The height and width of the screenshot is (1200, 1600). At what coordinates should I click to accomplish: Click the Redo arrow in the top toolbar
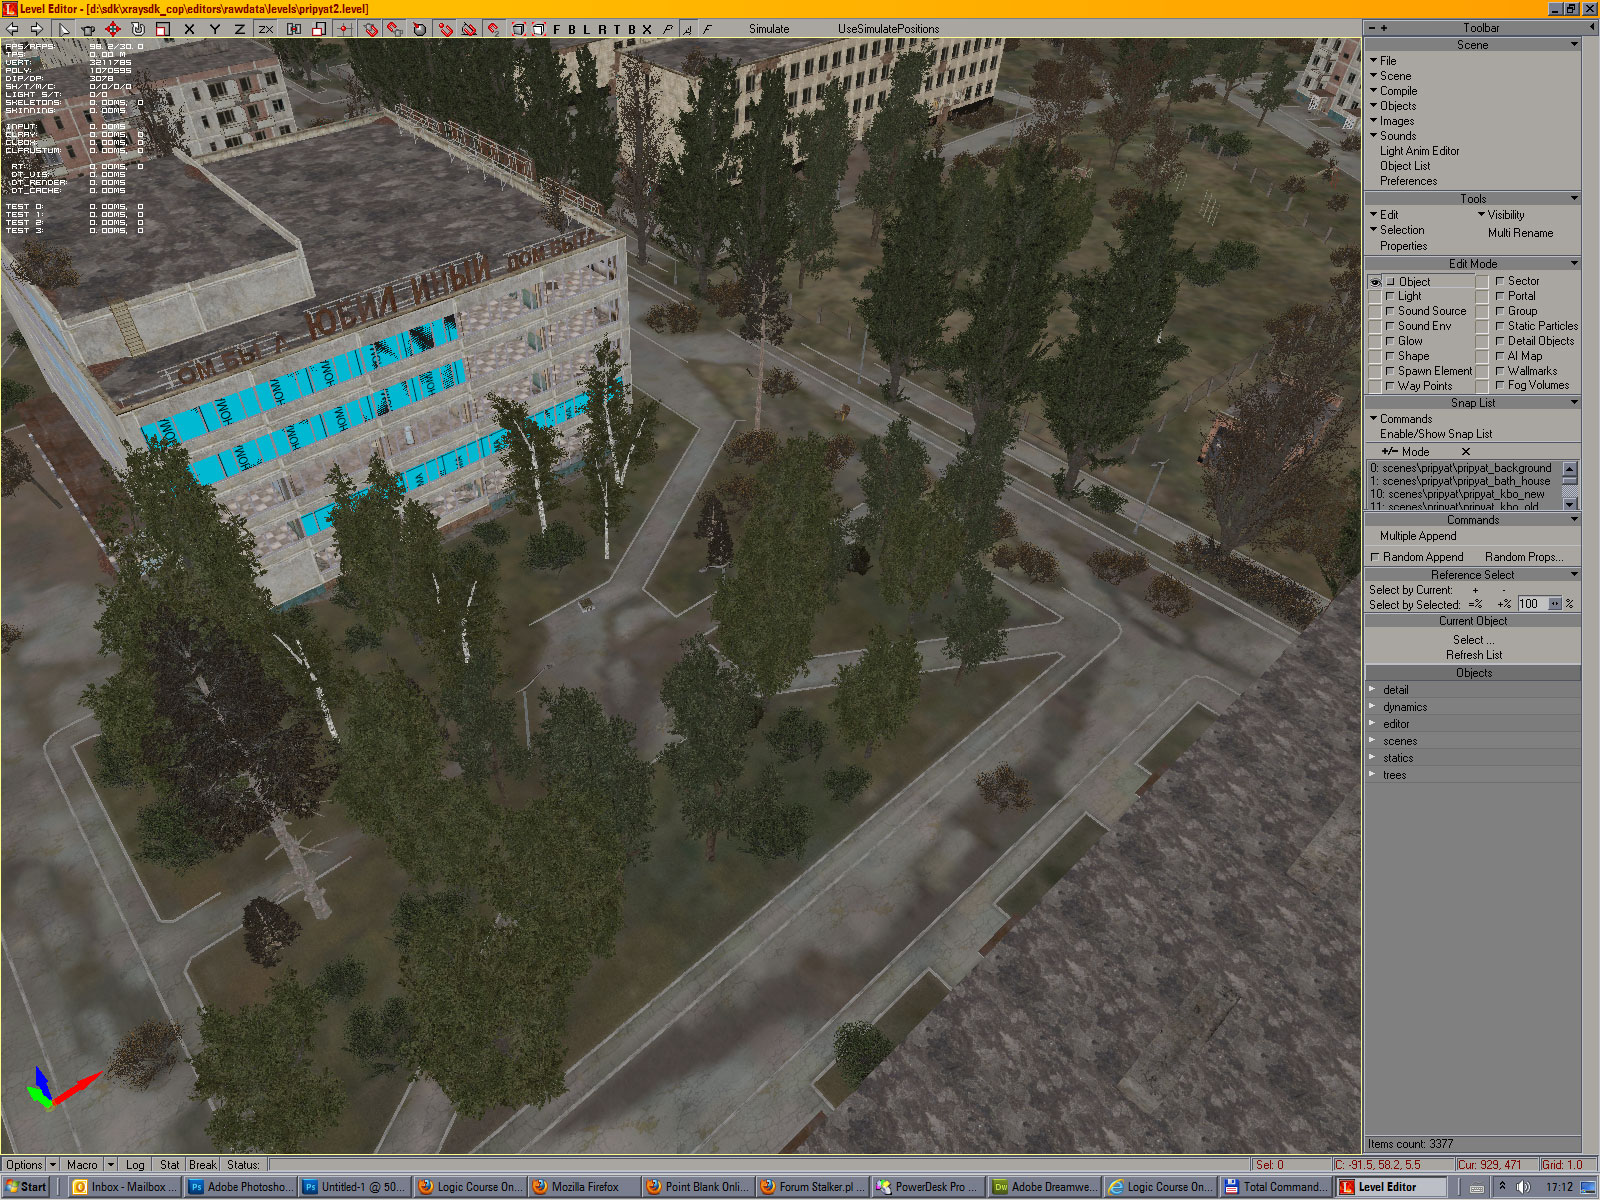[36, 29]
